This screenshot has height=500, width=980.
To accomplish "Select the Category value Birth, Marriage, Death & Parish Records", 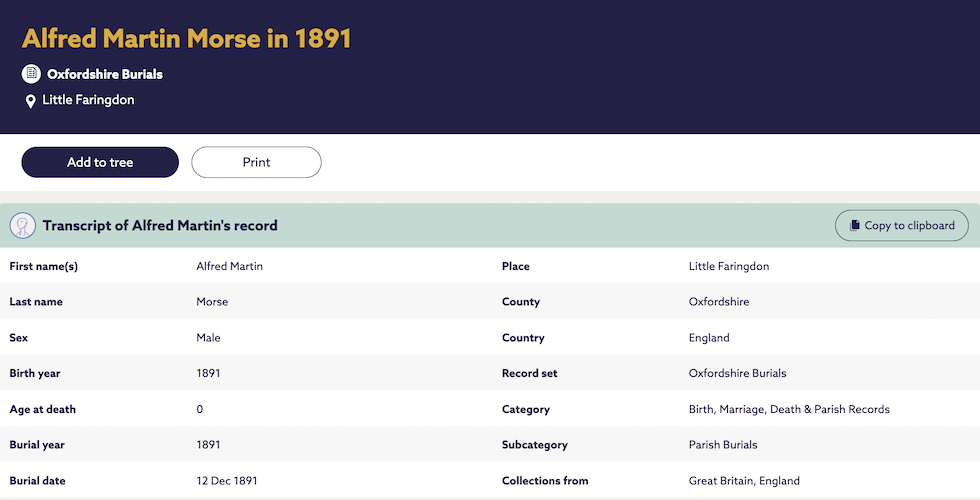I will pyautogui.click(x=789, y=409).
